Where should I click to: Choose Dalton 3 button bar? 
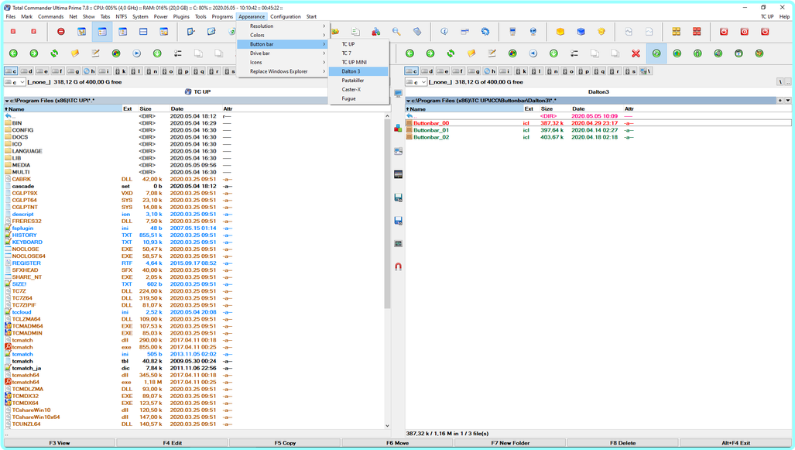point(359,71)
